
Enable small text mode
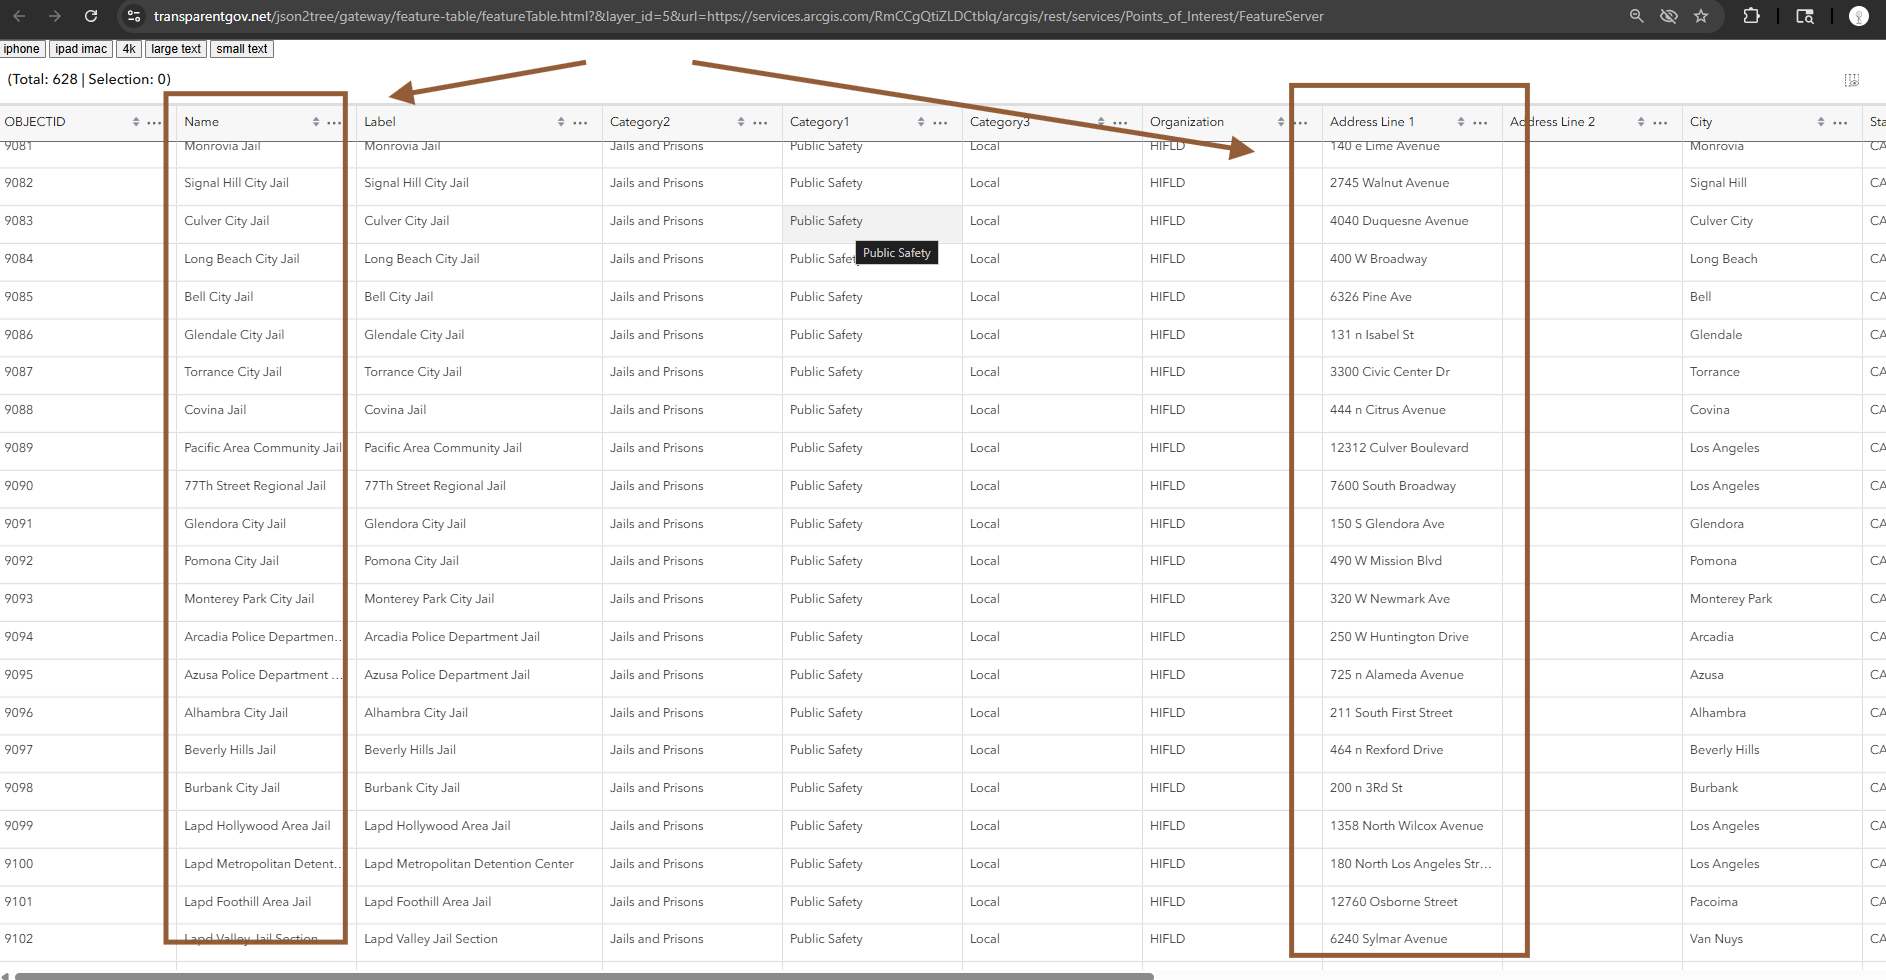(242, 49)
